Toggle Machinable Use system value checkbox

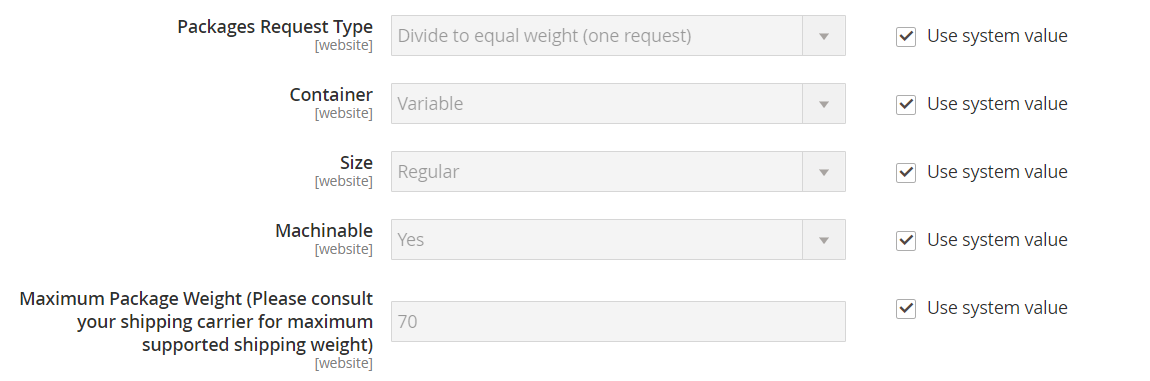[x=906, y=240]
